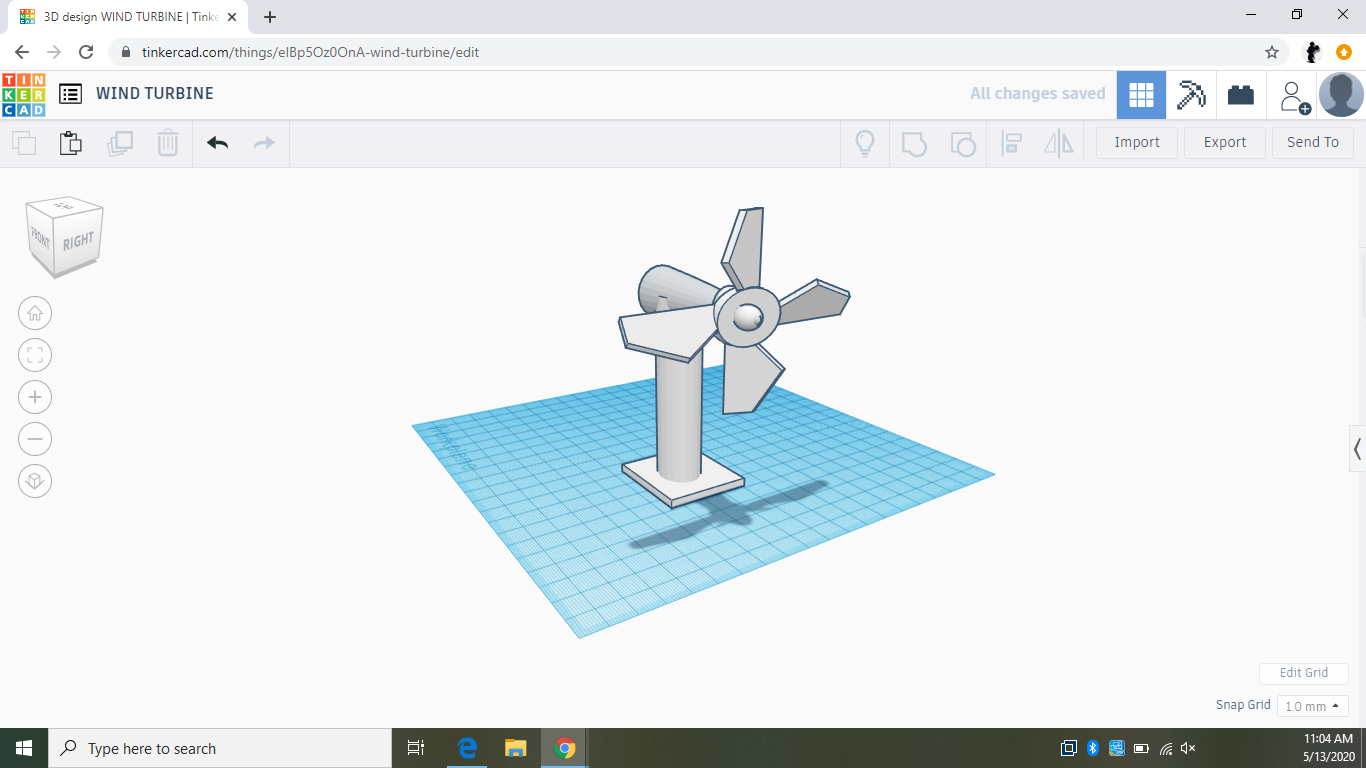Select the Group shapes tool
This screenshot has height=768, width=1366.
click(915, 143)
